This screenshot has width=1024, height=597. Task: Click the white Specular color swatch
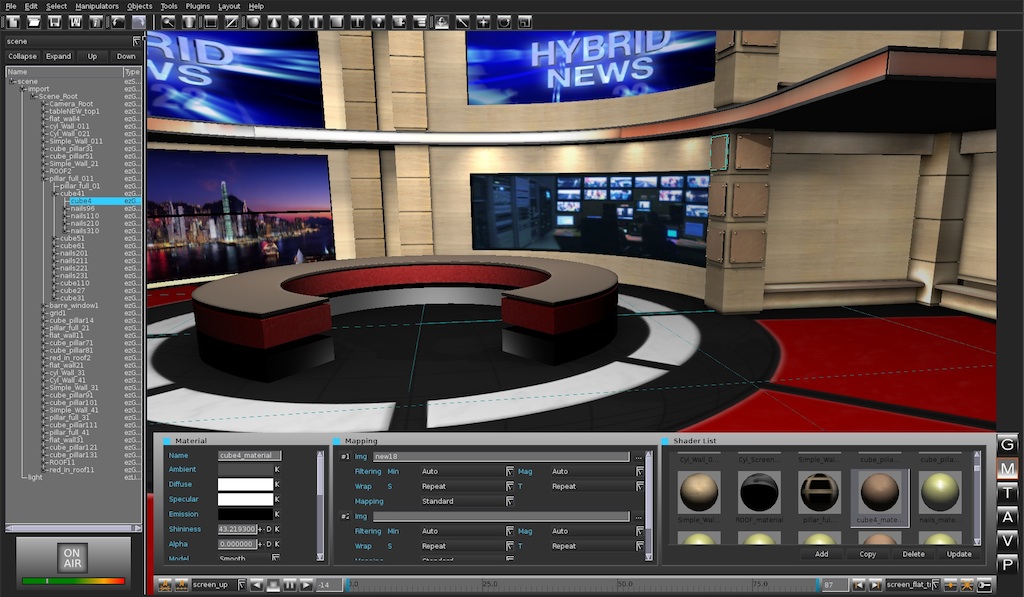(x=245, y=499)
